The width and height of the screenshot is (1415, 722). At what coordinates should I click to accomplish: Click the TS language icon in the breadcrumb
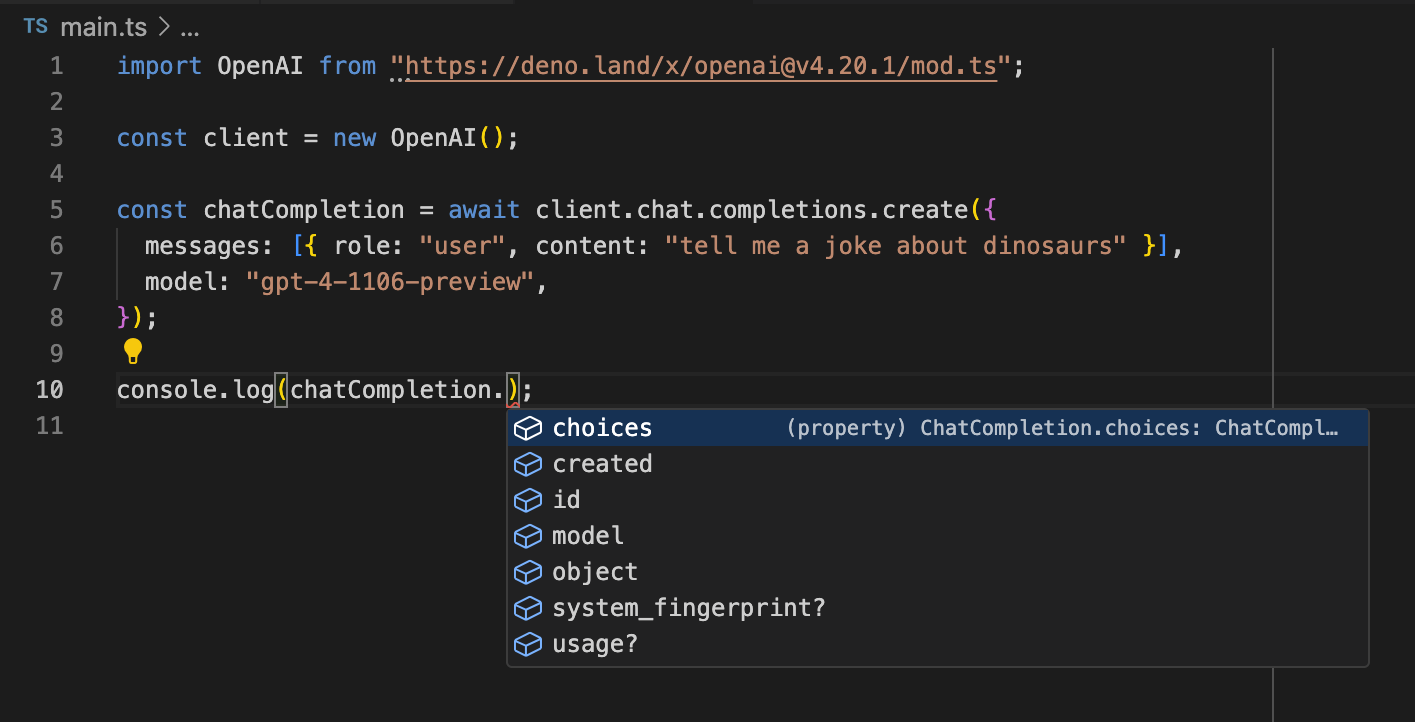[35, 27]
